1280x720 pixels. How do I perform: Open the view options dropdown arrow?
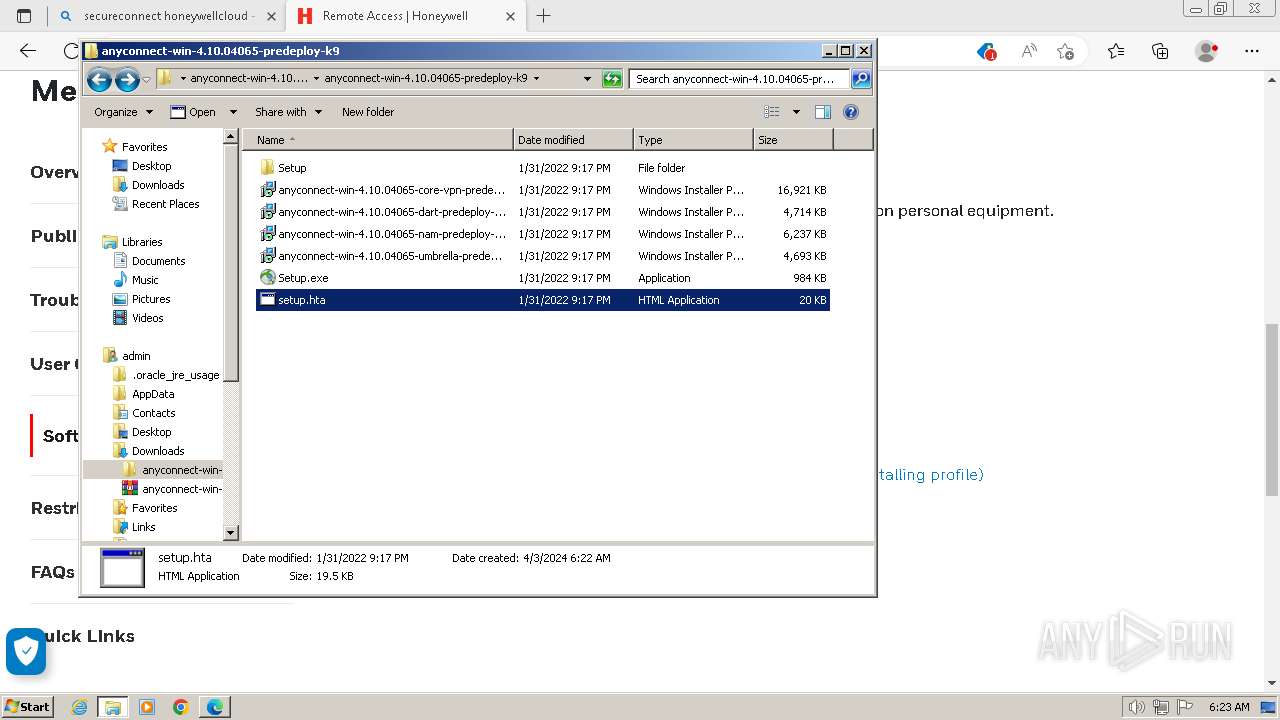(x=796, y=112)
